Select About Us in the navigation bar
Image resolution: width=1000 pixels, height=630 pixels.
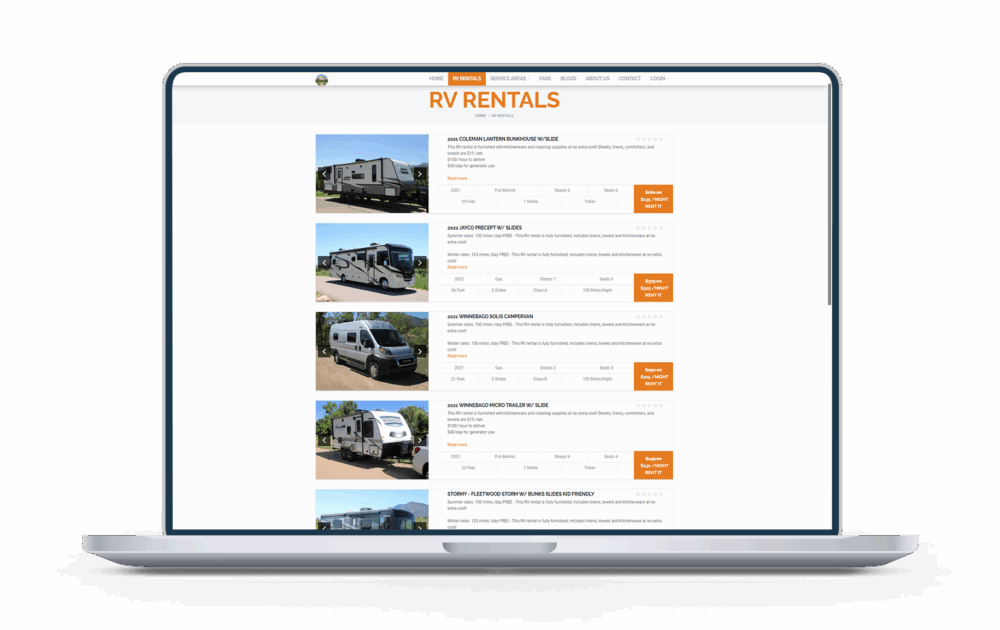coord(597,78)
